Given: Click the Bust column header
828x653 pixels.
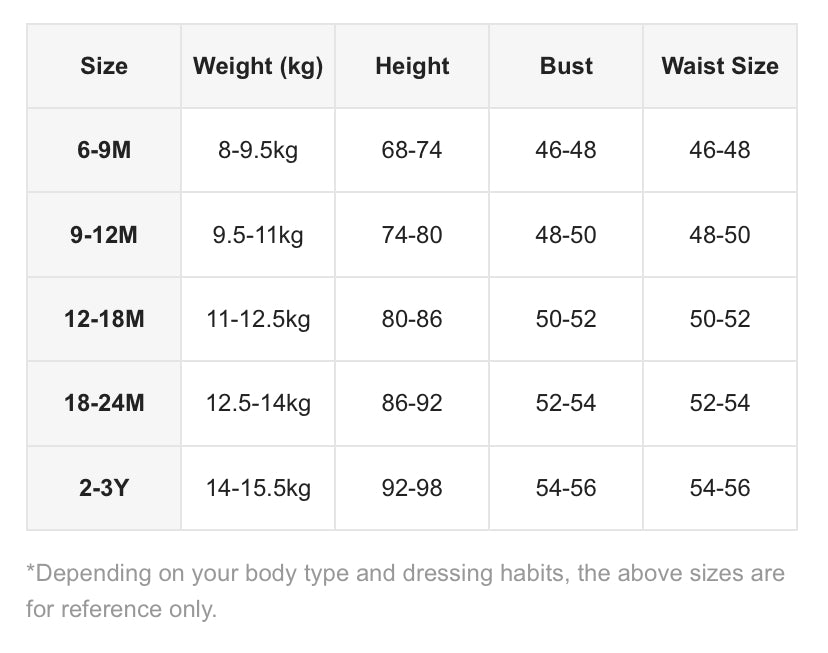Looking at the screenshot, I should click(566, 66).
